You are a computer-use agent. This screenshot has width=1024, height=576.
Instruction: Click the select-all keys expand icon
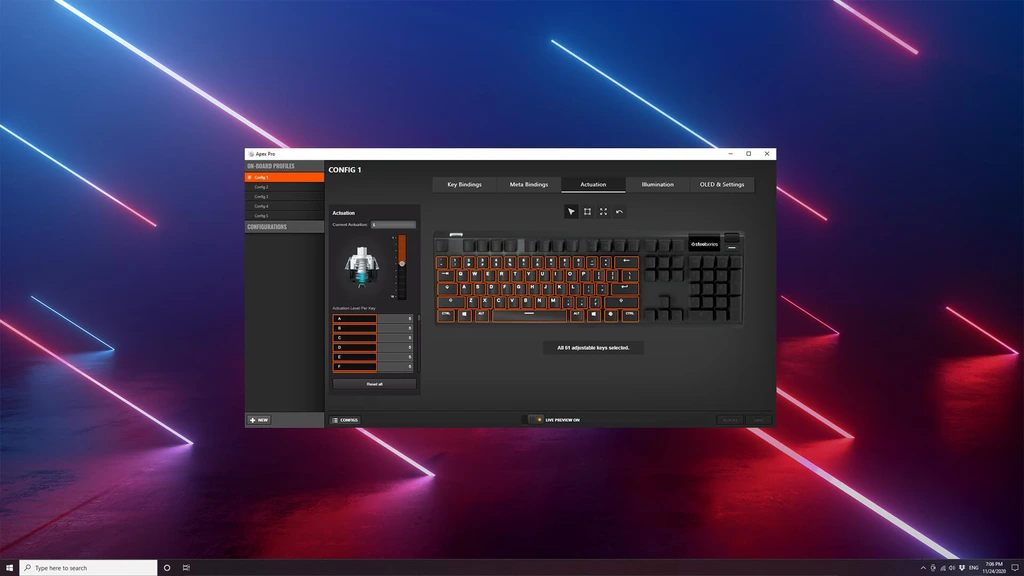[603, 212]
